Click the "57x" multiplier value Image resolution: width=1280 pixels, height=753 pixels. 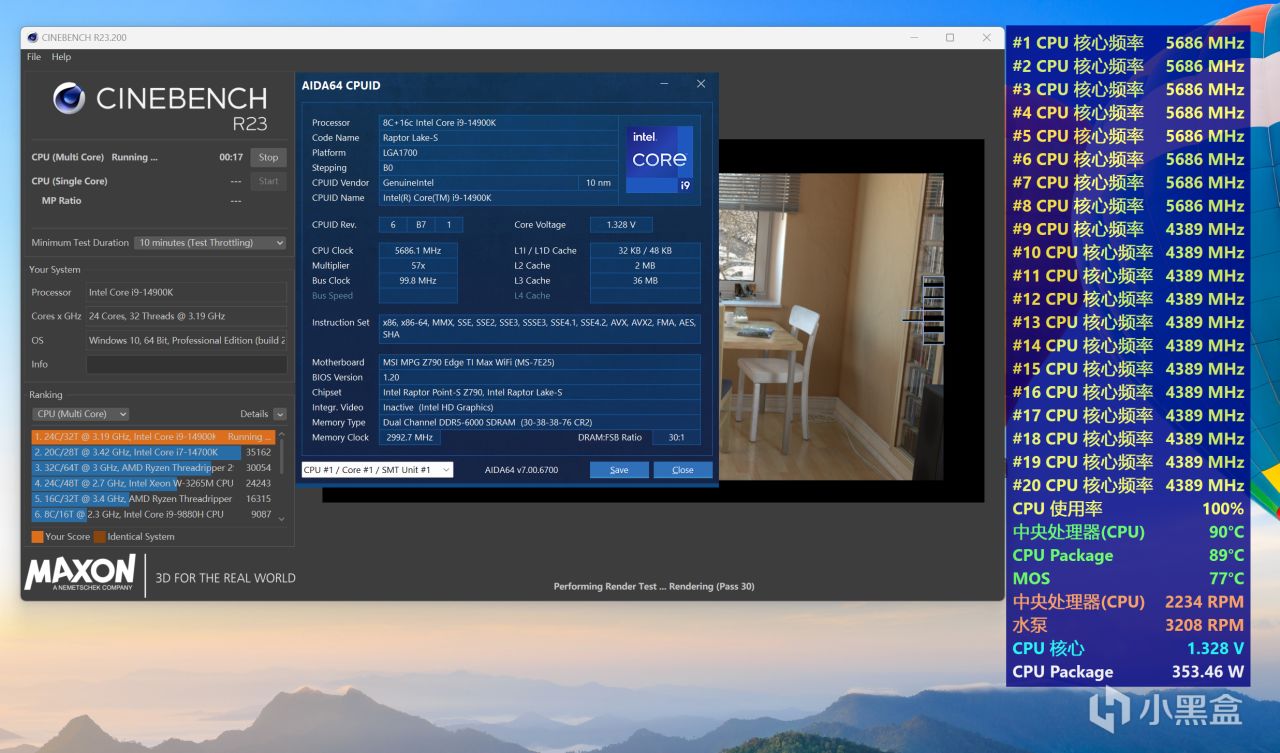pyautogui.click(x=418, y=266)
